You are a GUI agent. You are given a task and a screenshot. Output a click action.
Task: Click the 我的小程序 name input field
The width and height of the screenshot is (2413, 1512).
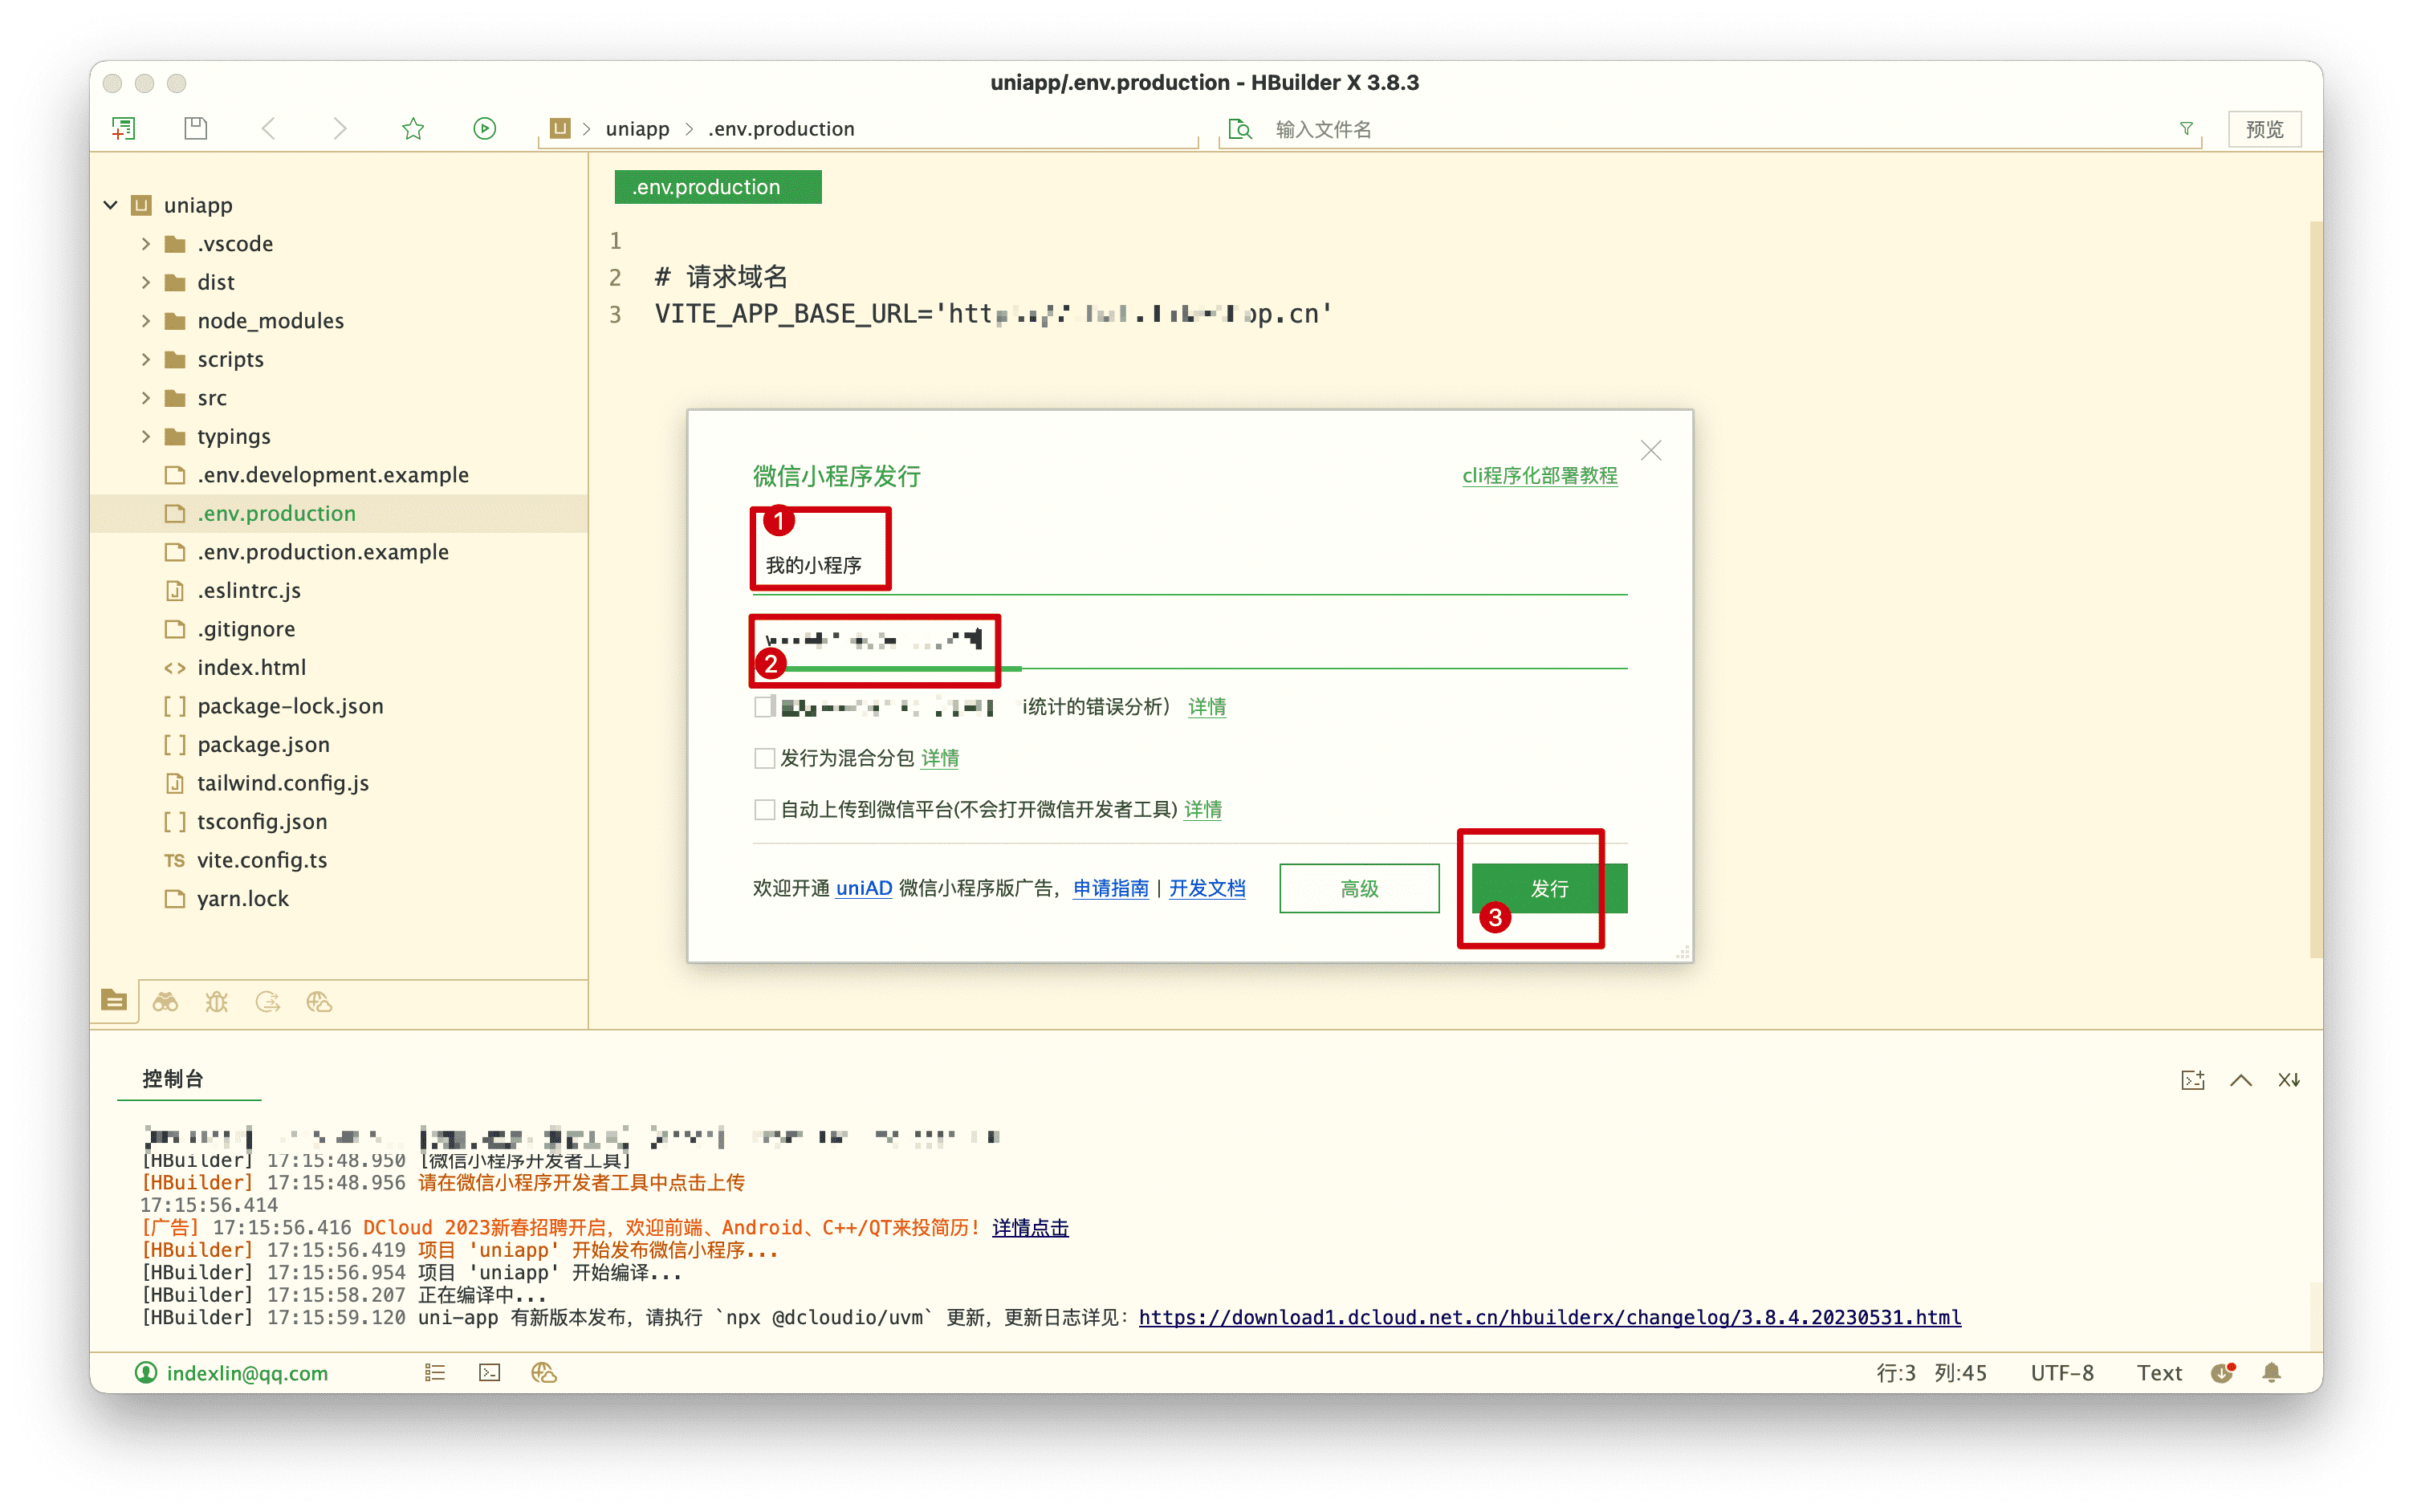click(x=1189, y=566)
